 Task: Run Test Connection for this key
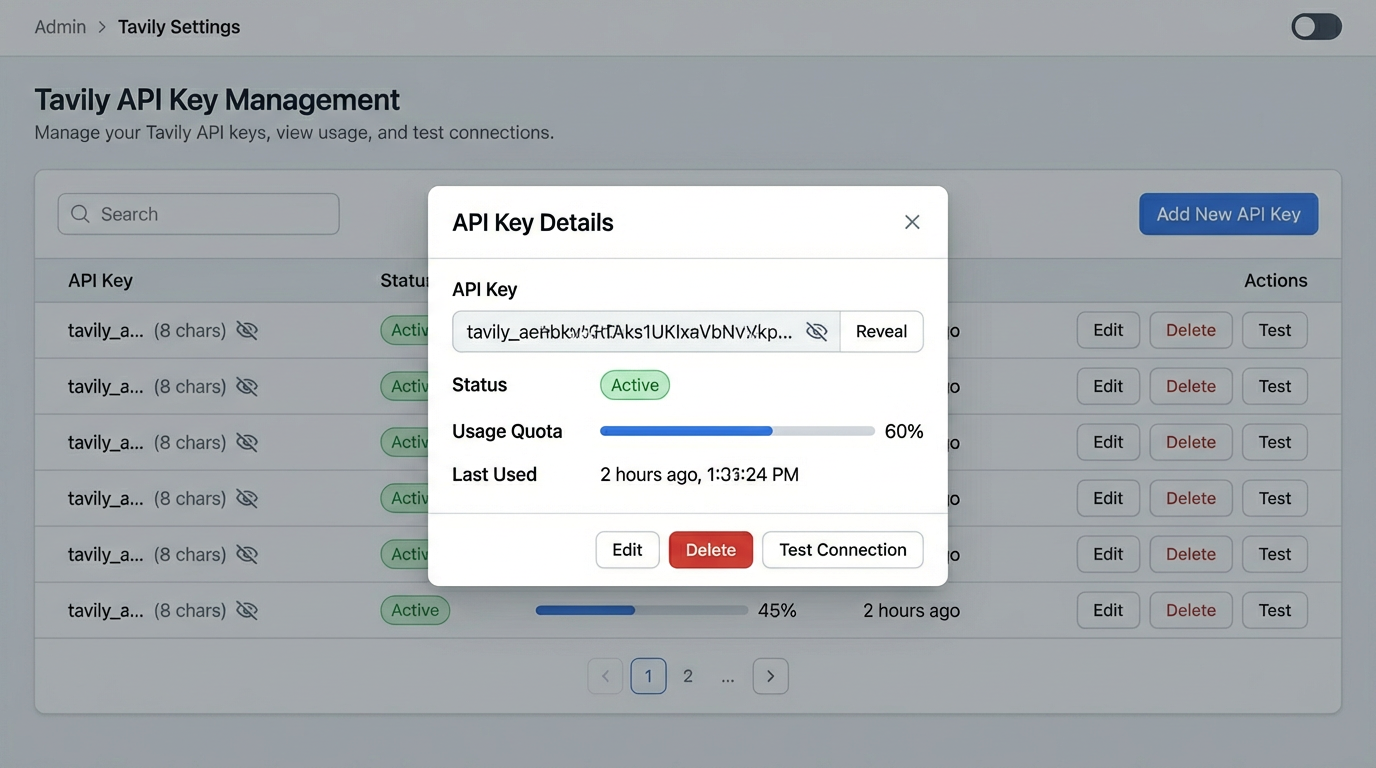pos(842,550)
